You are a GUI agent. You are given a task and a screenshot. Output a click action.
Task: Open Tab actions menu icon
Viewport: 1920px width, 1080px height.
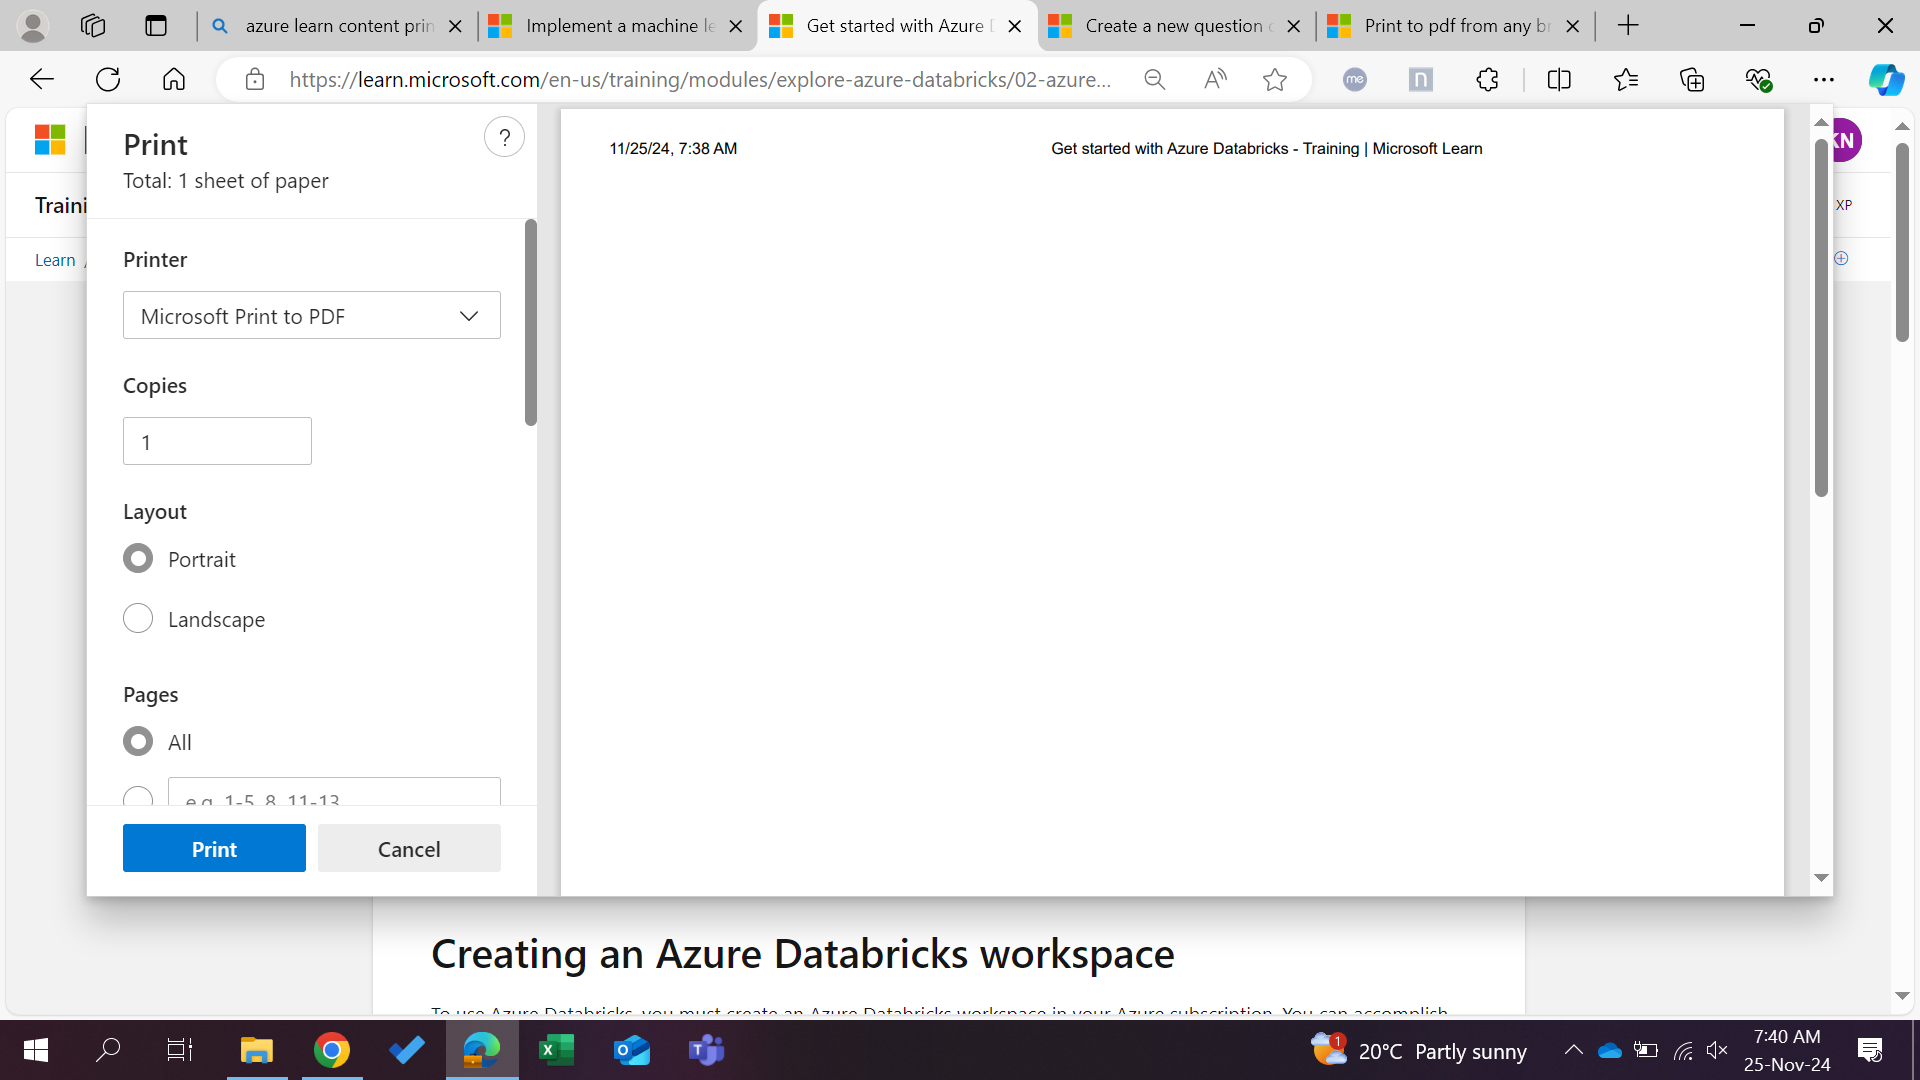click(x=156, y=26)
